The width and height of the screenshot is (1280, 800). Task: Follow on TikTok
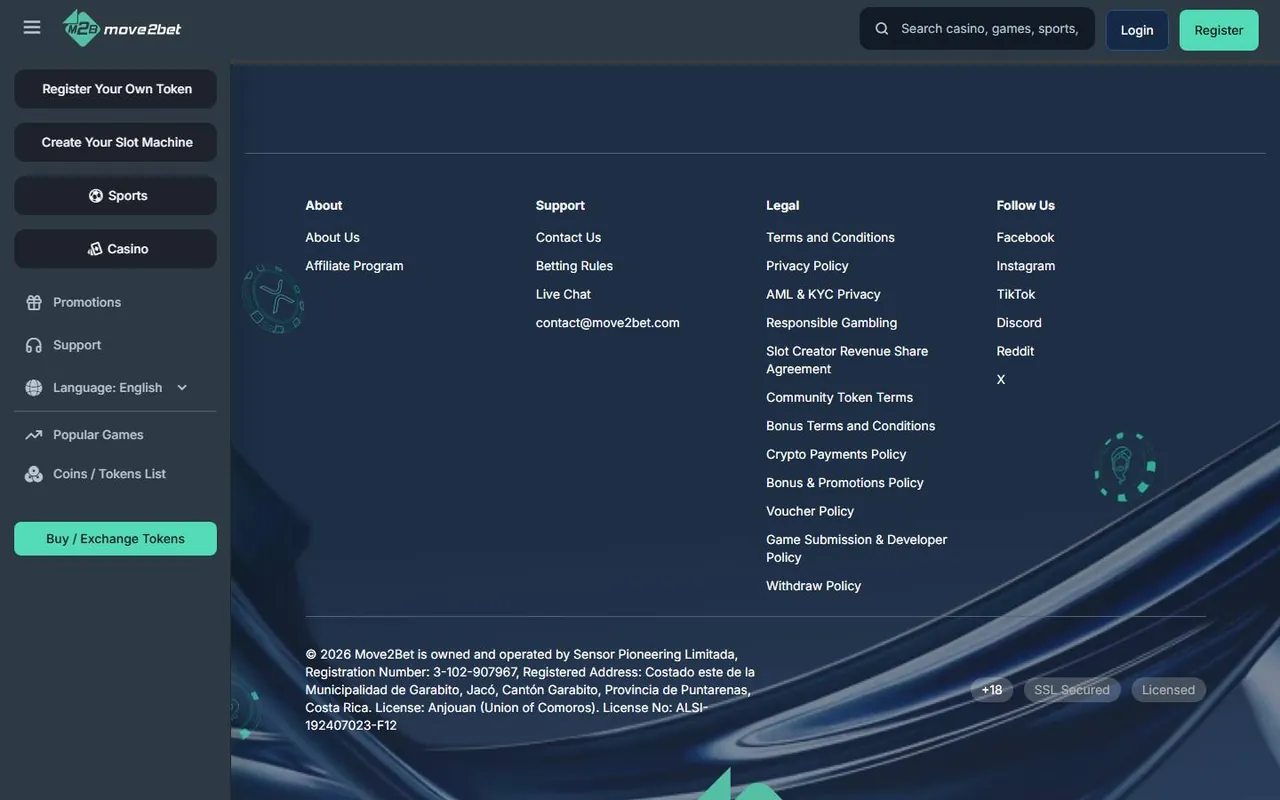point(1015,295)
